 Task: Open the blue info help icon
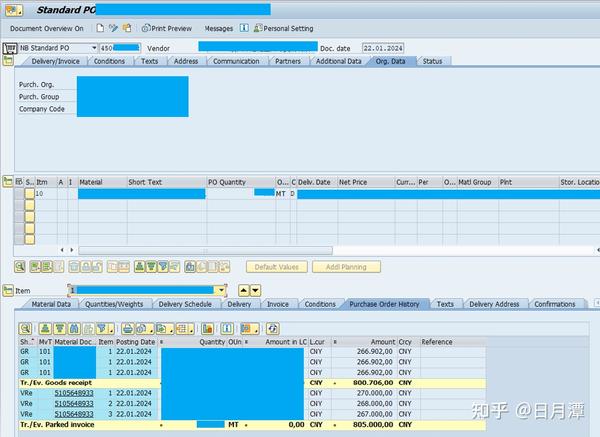tap(244, 28)
